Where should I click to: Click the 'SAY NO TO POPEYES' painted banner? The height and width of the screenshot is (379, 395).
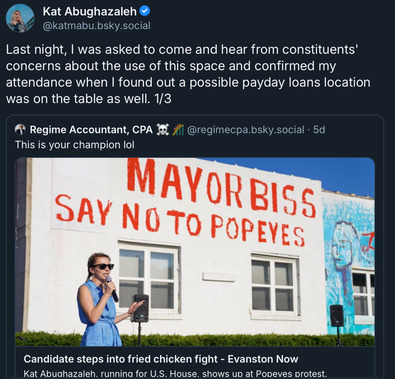pyautogui.click(x=180, y=220)
